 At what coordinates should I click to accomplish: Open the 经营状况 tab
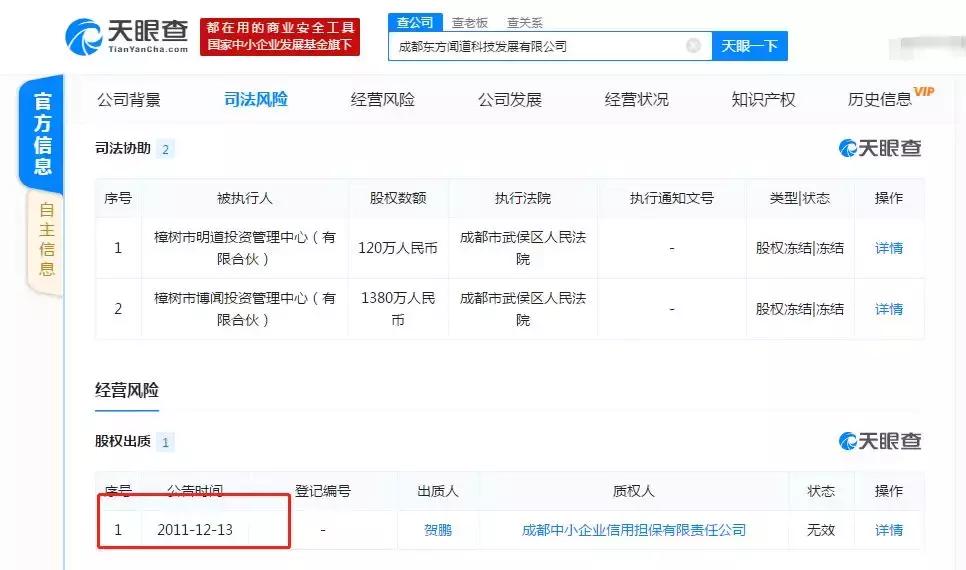coord(636,100)
